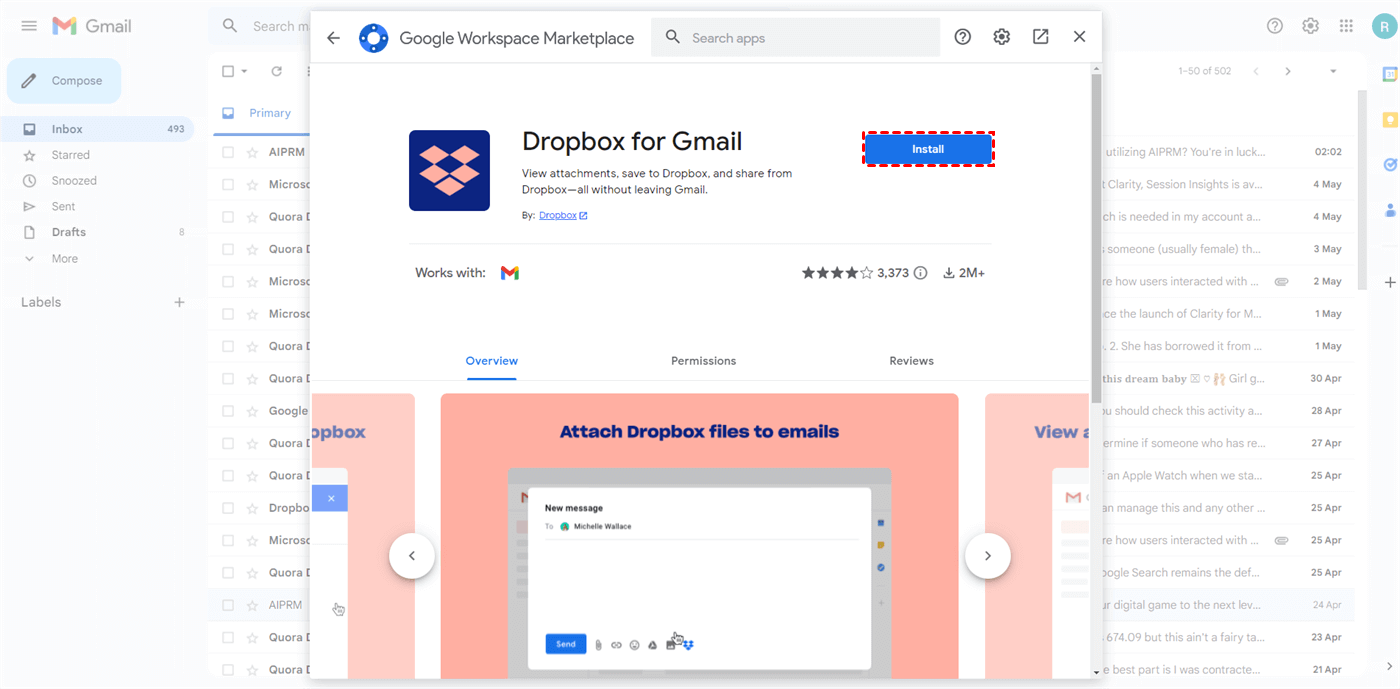Star the Google email
This screenshot has width=1400, height=689.
[x=252, y=411]
